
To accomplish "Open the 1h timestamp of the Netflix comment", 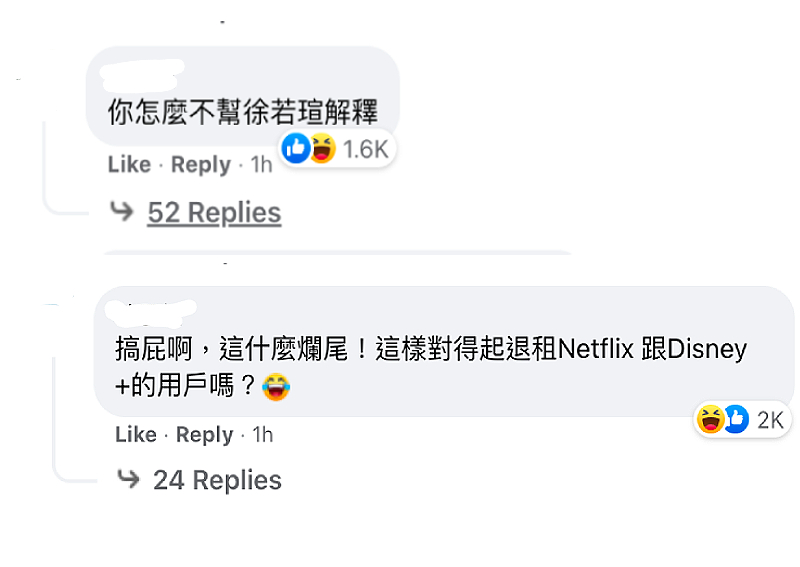I will 262,434.
